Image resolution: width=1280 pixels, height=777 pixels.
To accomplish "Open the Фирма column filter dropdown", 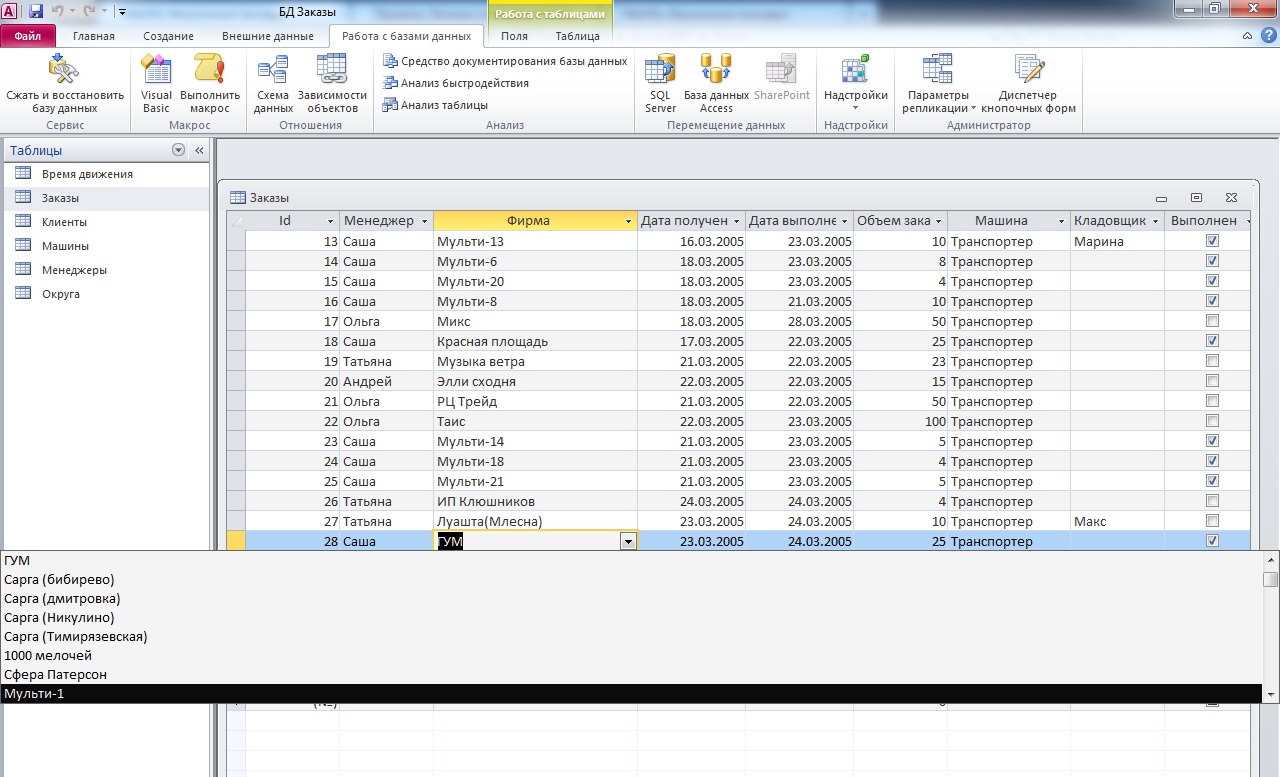I will (x=629, y=221).
